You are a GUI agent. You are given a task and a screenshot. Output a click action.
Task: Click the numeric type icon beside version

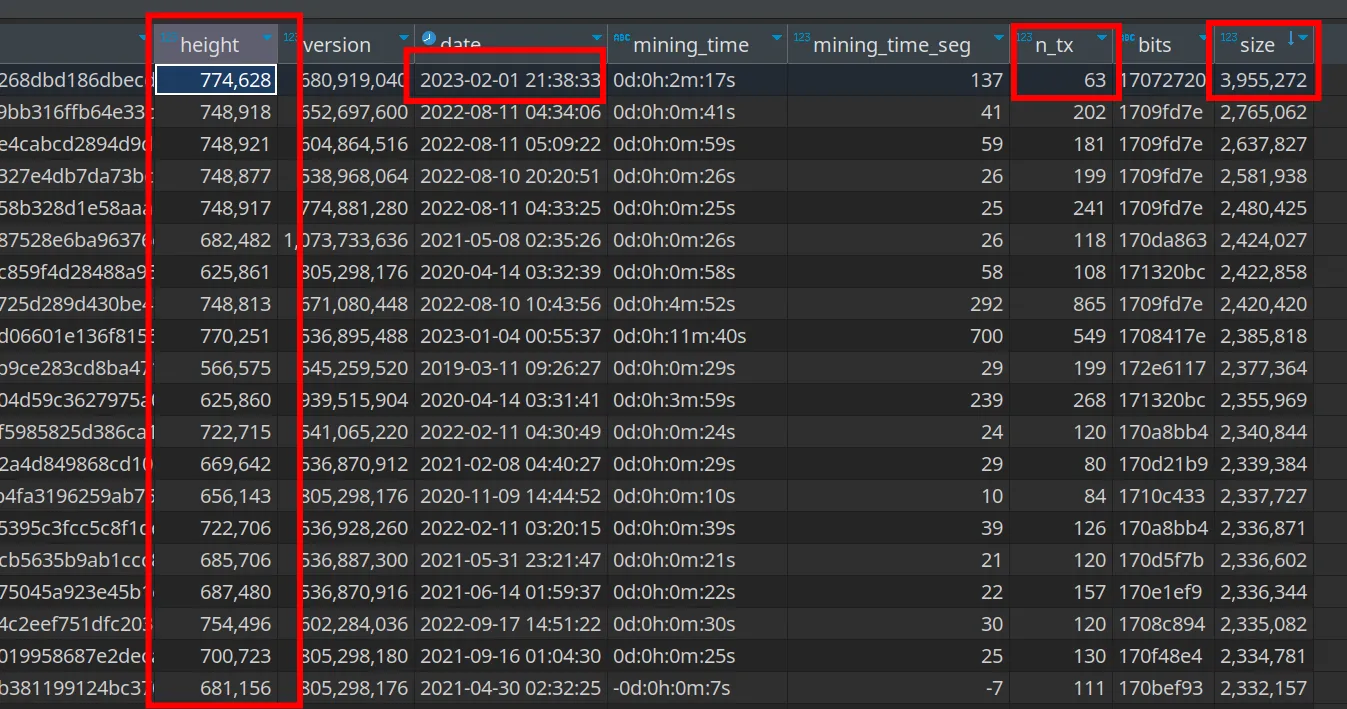[x=290, y=37]
